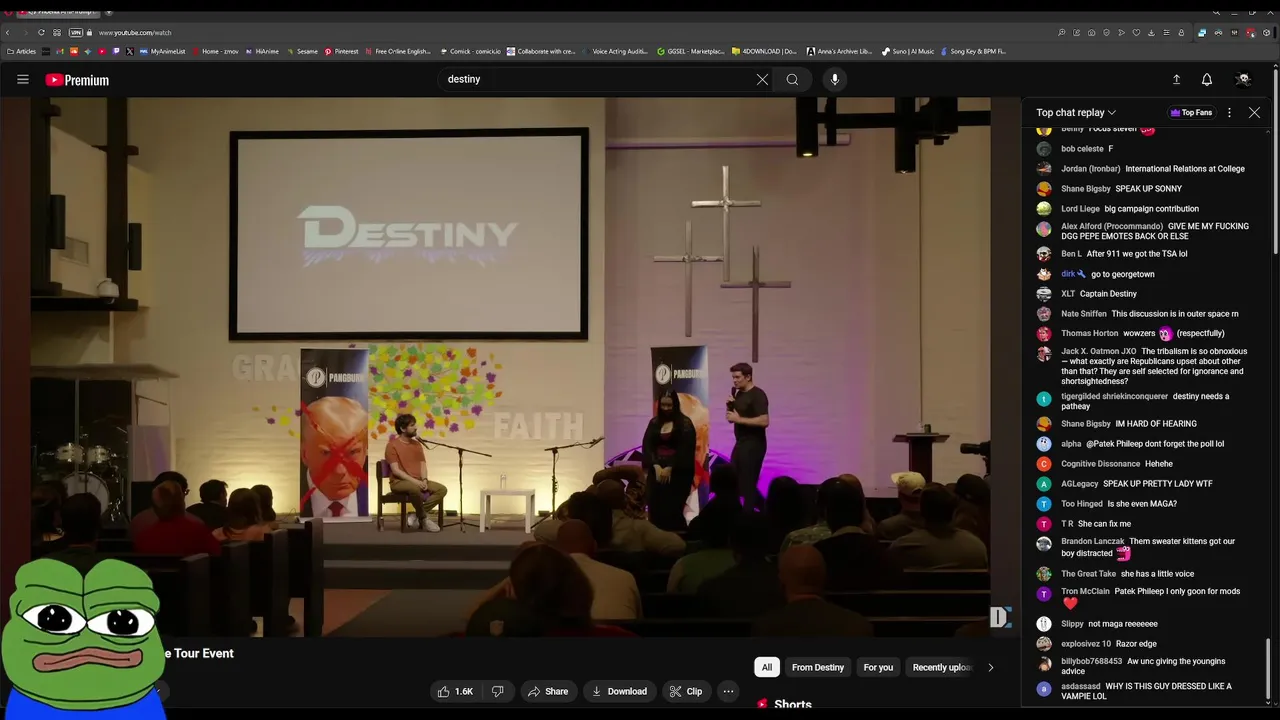Start voice search with the microphone
Viewport: 1280px width, 720px height.
[x=834, y=79]
